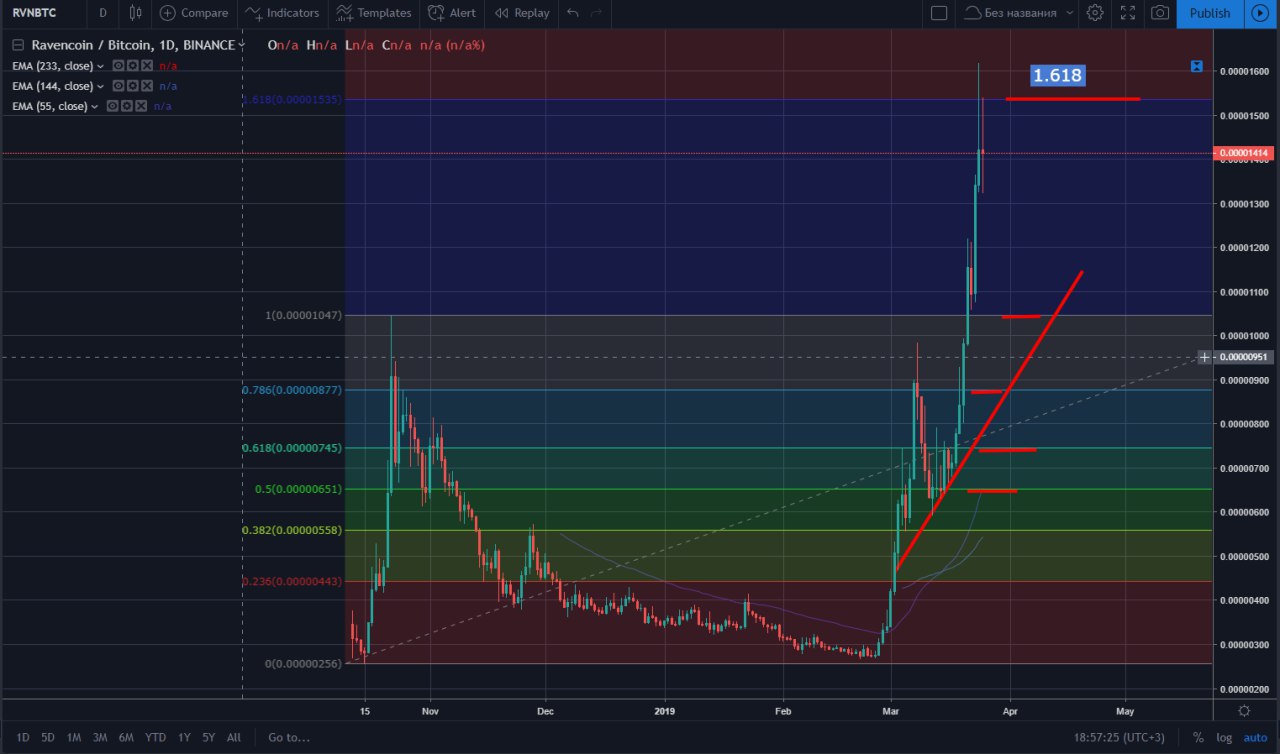Open indicator Templates menu

pos(373,13)
